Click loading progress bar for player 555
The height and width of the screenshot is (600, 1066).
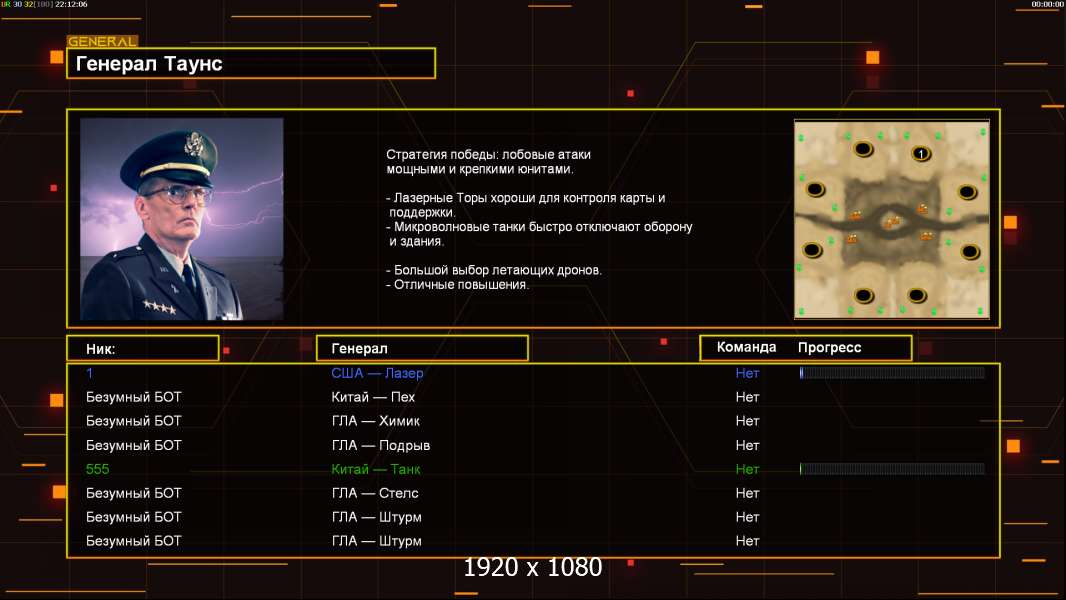point(892,469)
